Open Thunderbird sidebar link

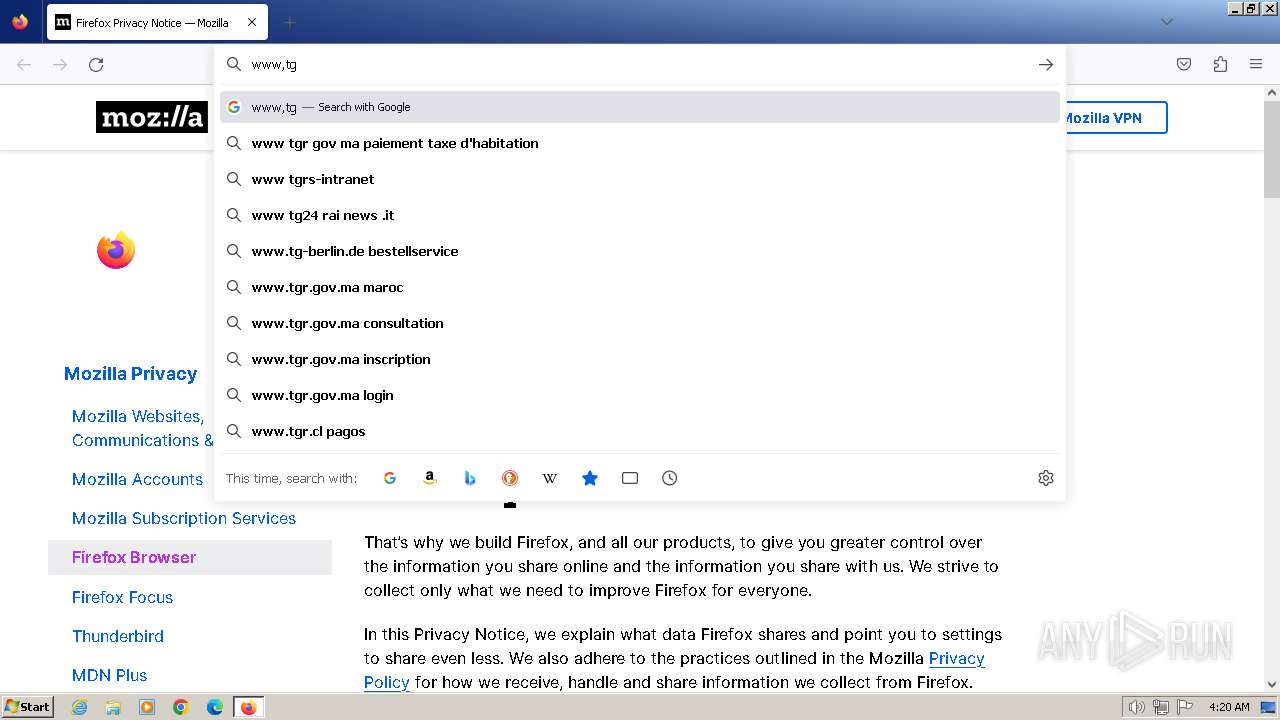pyautogui.click(x=118, y=636)
